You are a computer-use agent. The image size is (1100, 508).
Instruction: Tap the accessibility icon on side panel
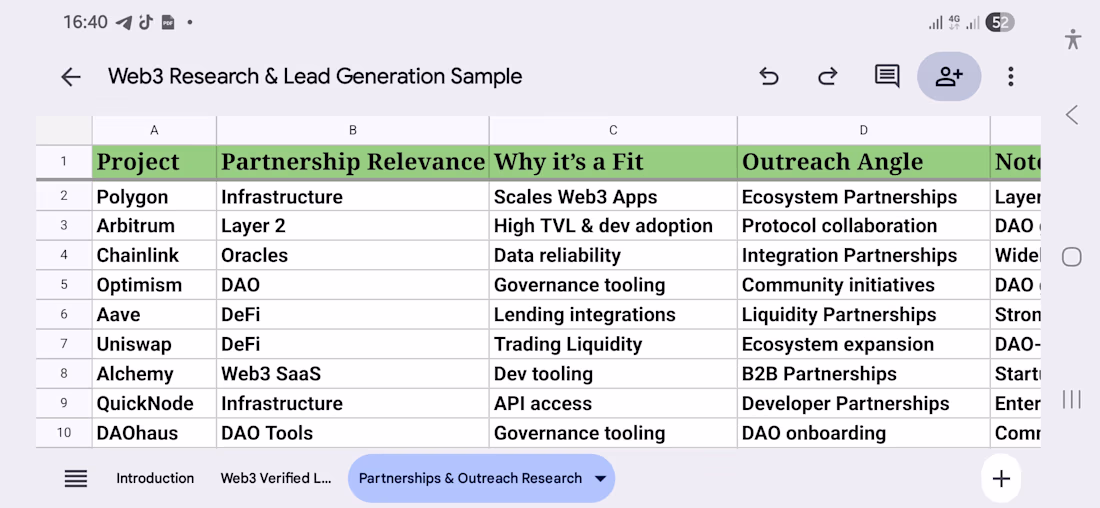(x=1073, y=40)
